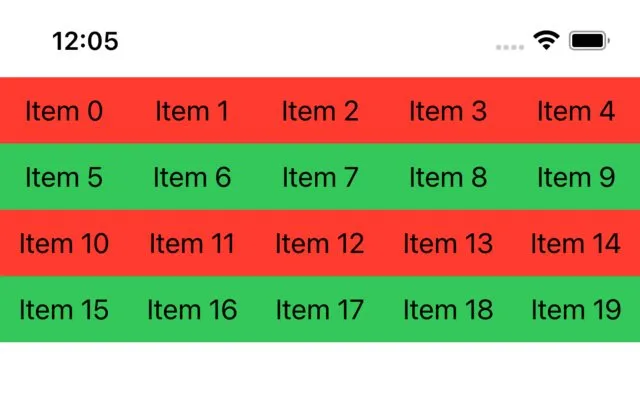The image size is (640, 420).
Task: Tap the Item 17 cell
Action: [x=320, y=309]
